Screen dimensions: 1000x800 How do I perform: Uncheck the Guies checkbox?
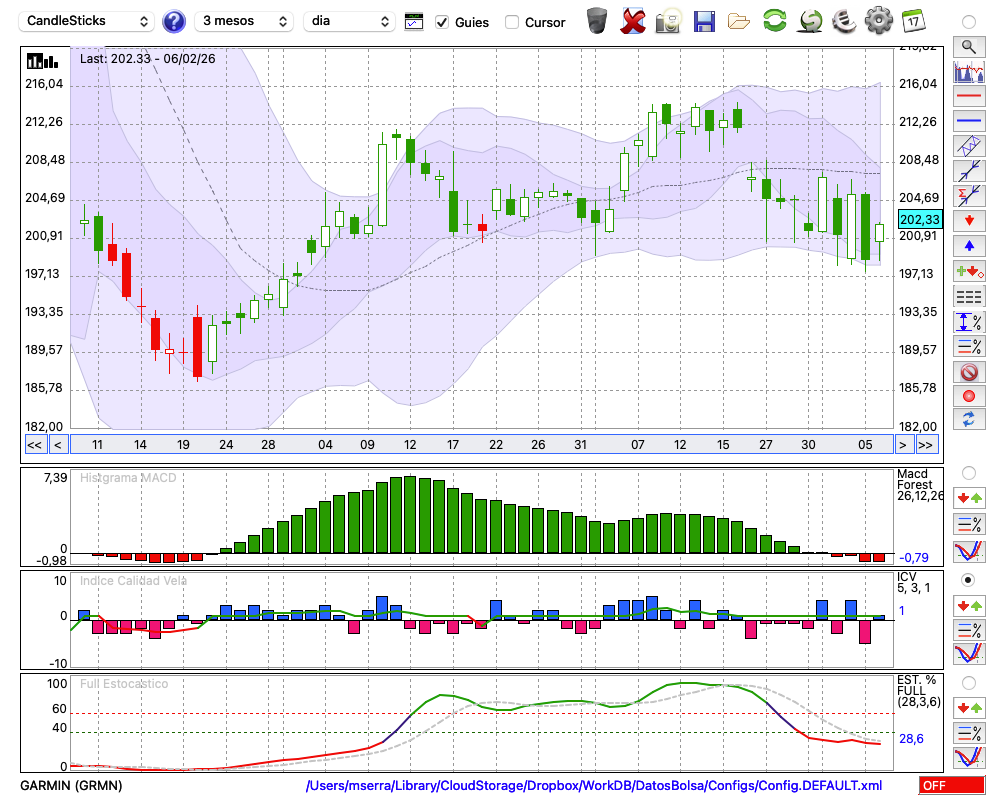[x=442, y=22]
